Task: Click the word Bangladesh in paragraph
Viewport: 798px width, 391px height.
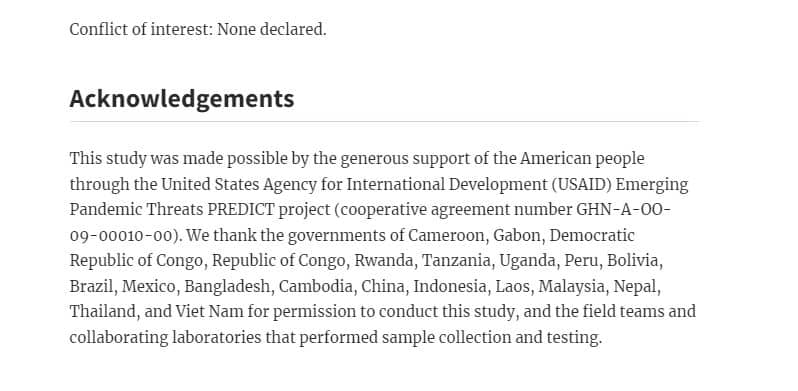Action: [x=227, y=287]
